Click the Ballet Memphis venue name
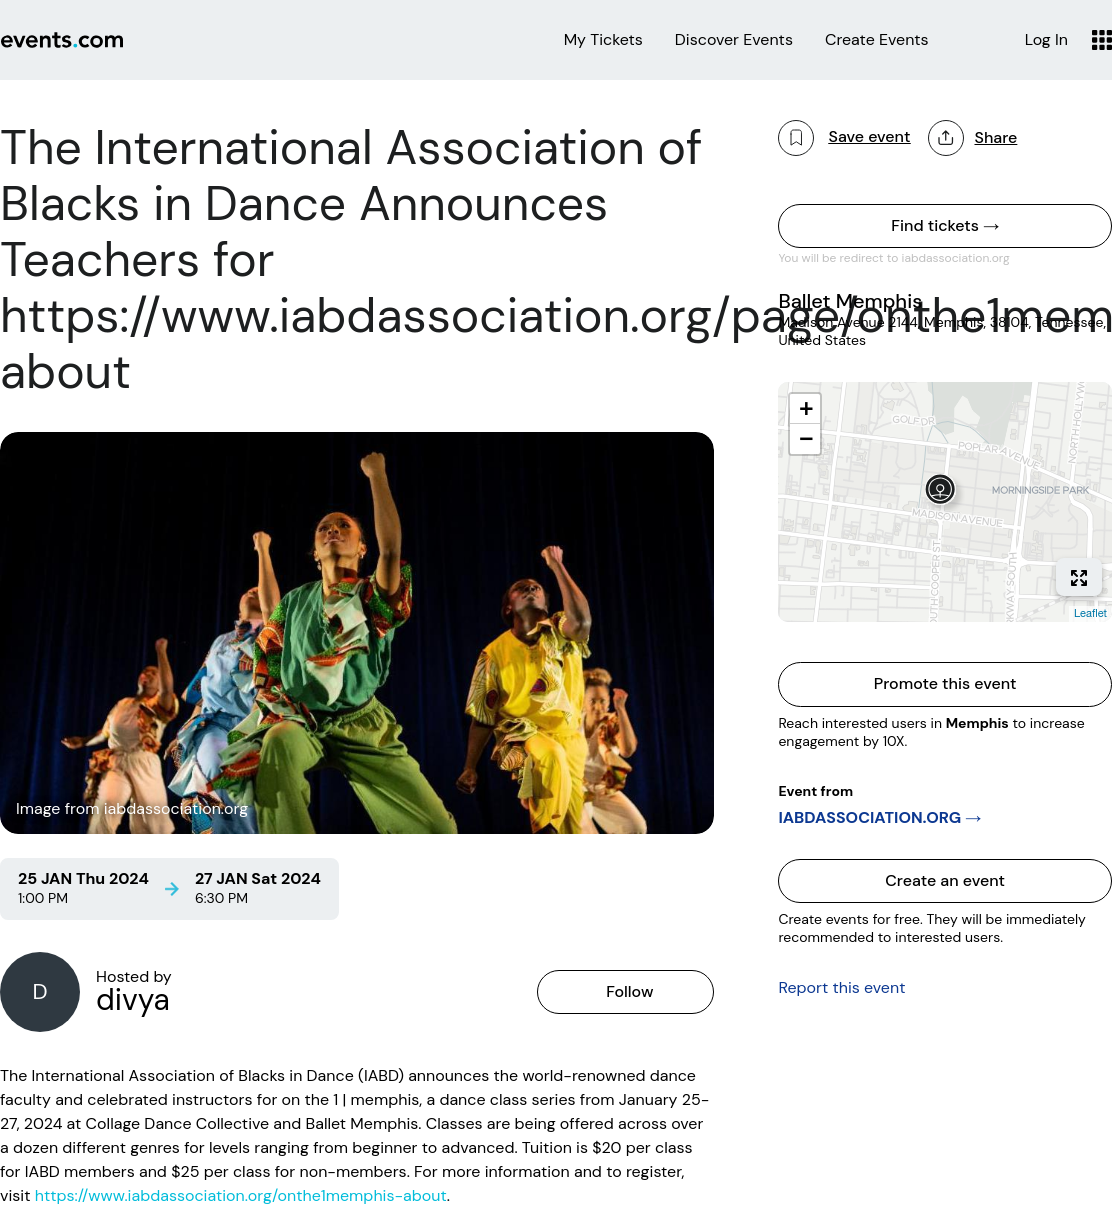Image resolution: width=1112 pixels, height=1223 pixels. tap(850, 301)
